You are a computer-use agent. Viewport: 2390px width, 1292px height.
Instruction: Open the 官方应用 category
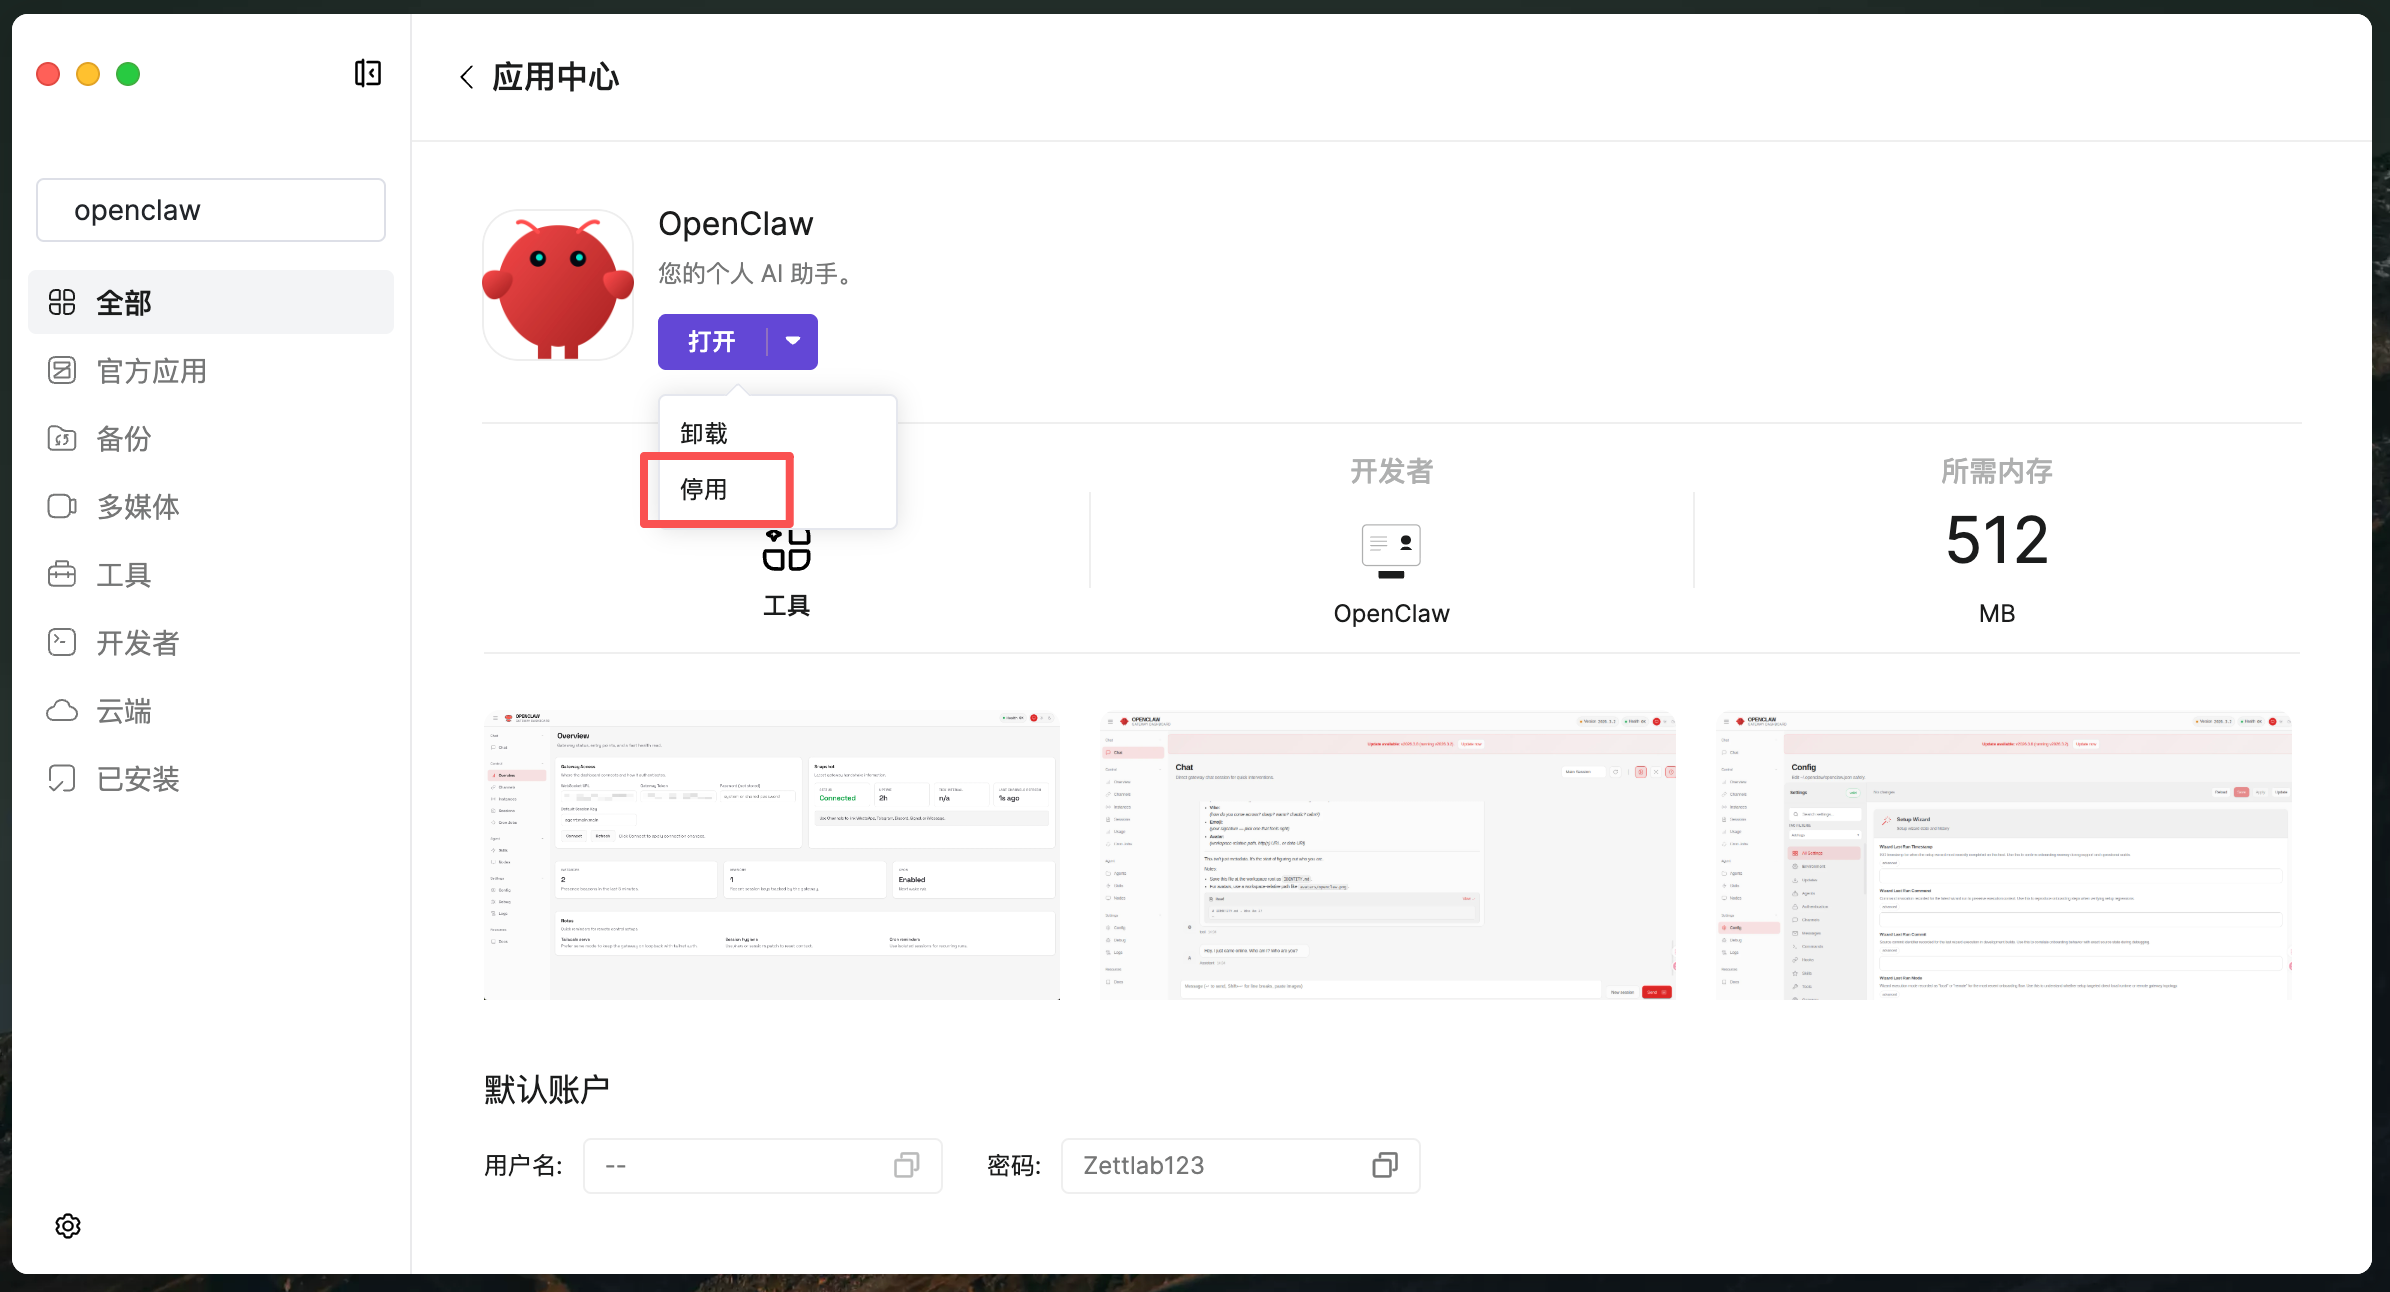150,371
